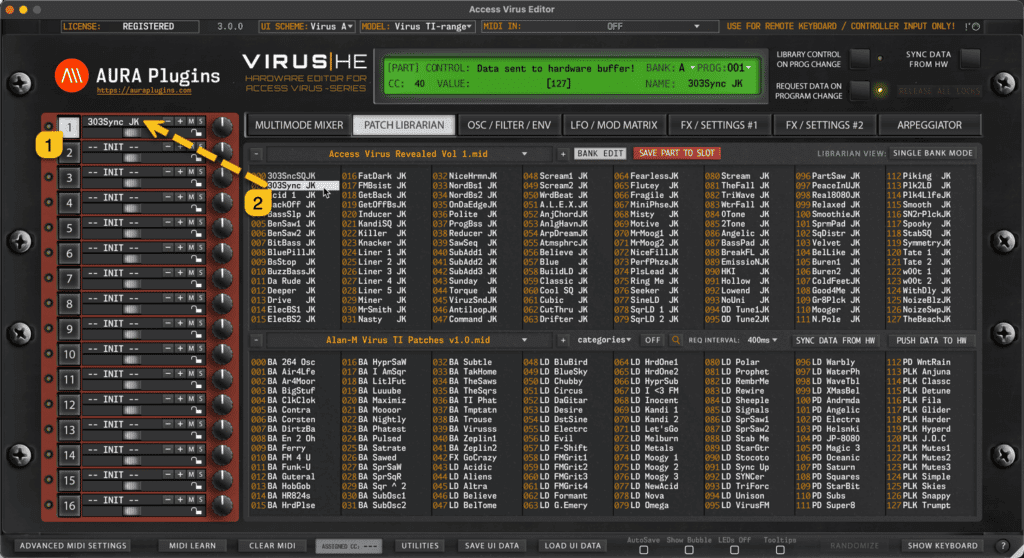Mute part 1 with M button

(x=191, y=122)
